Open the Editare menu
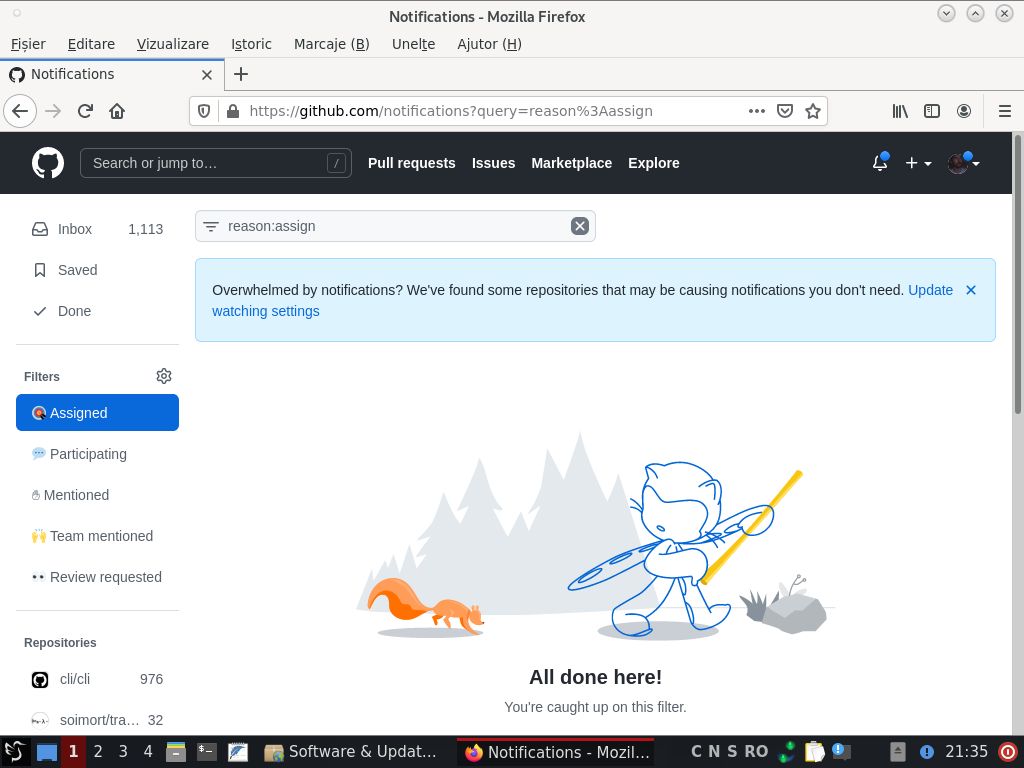This screenshot has height=768, width=1024. tap(91, 44)
